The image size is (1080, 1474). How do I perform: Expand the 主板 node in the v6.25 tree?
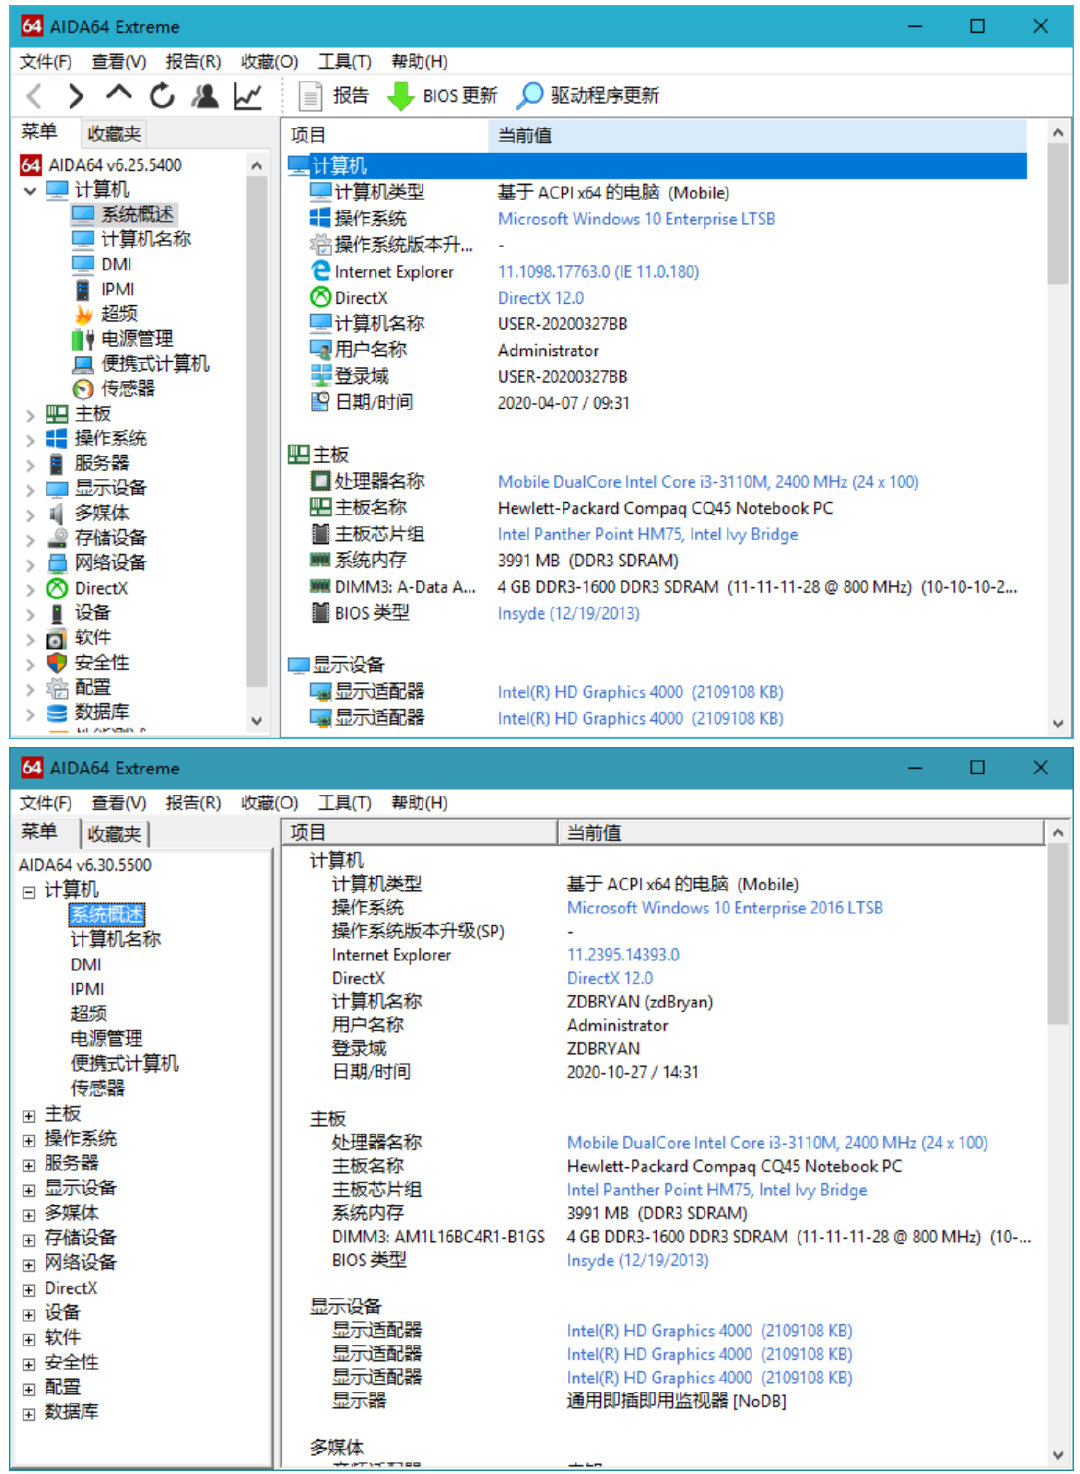30,414
